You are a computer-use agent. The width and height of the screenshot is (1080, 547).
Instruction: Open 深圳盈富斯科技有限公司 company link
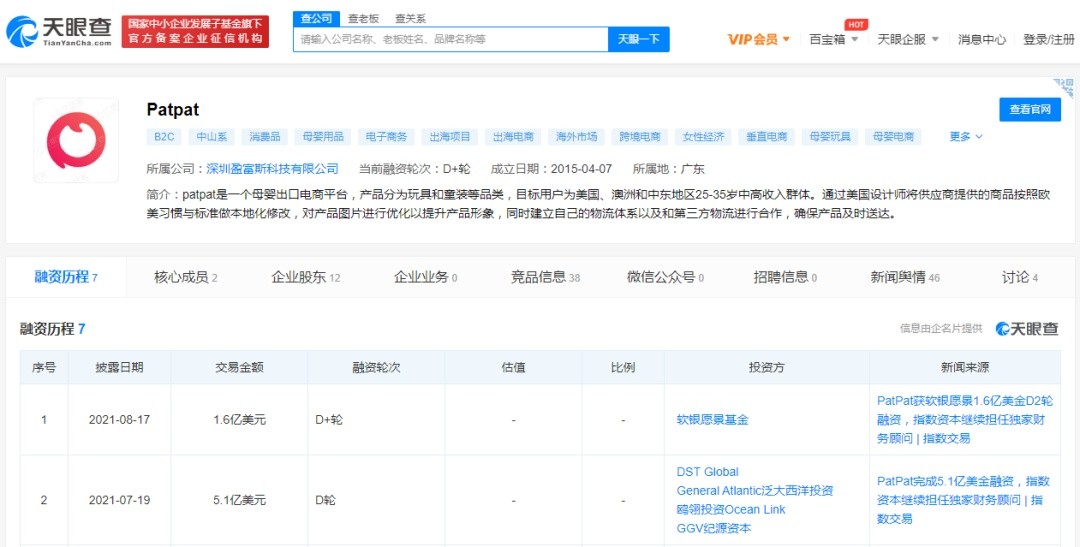click(x=273, y=169)
